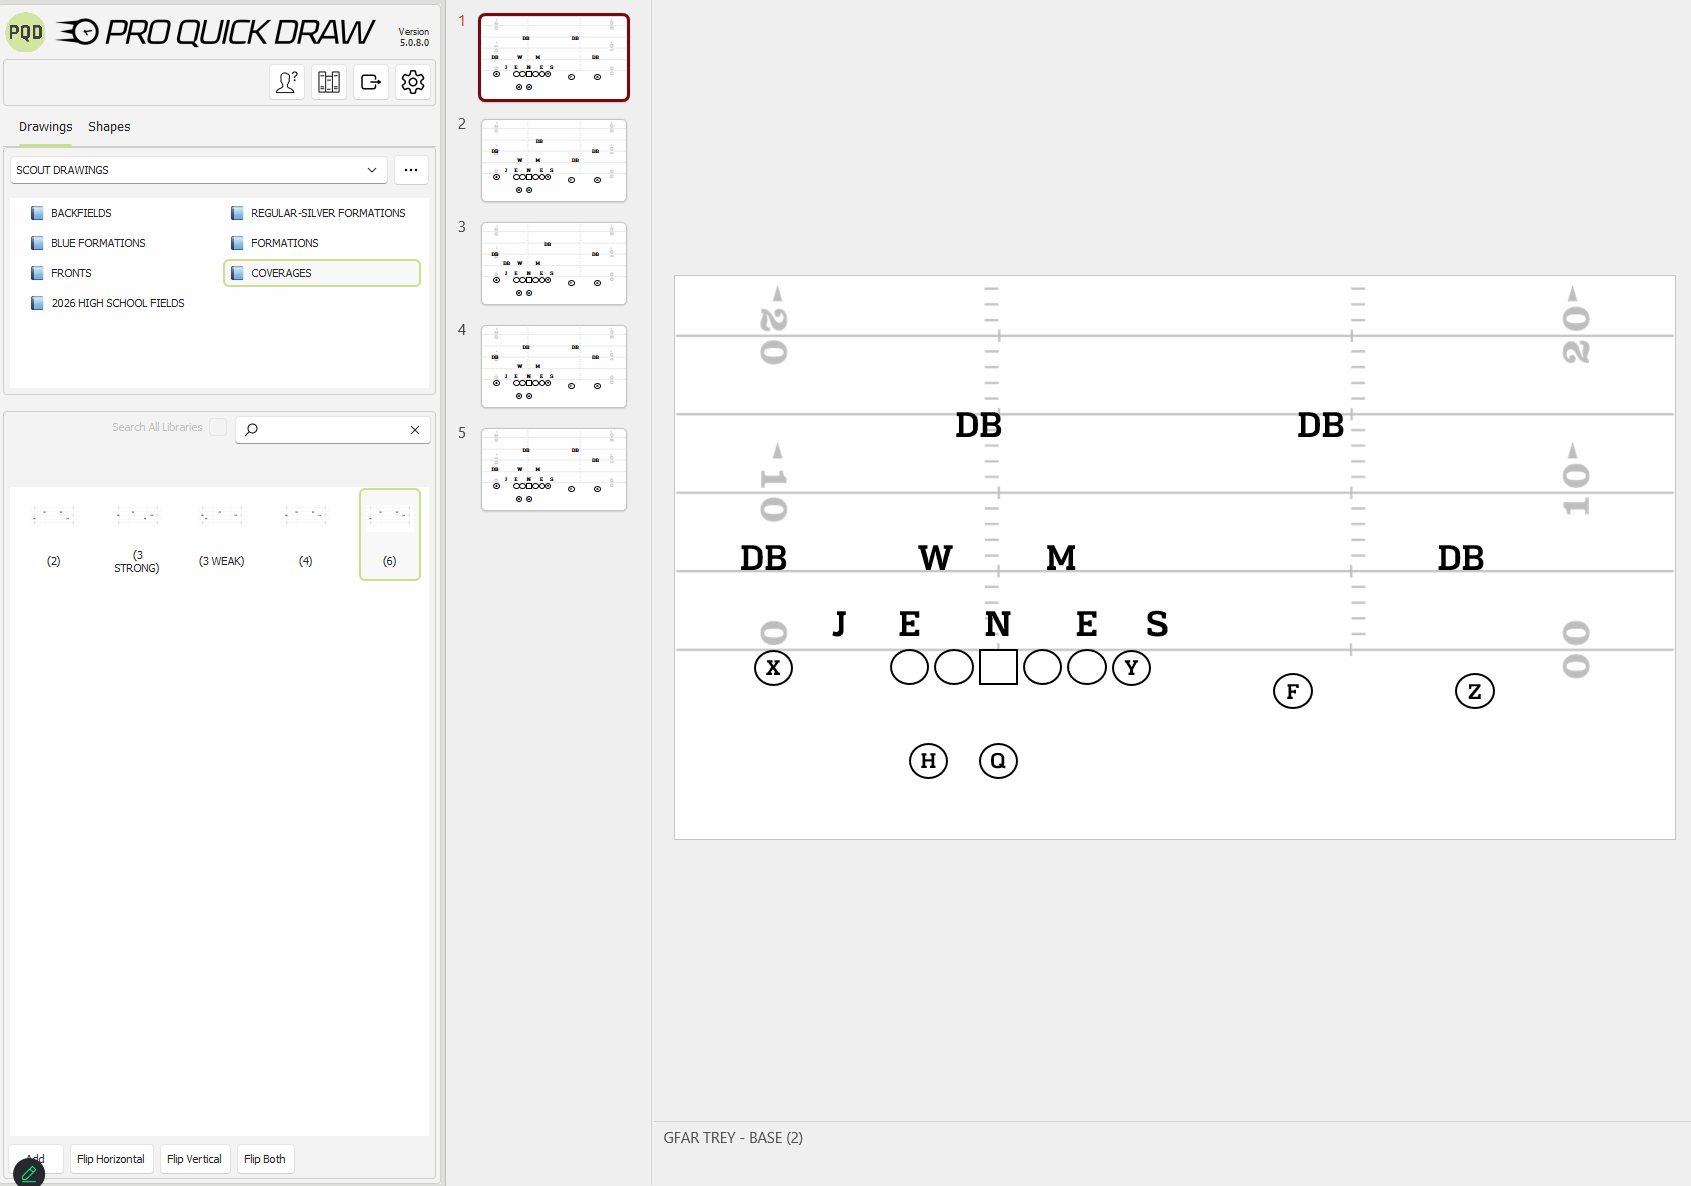Click the Flip Horizontal button

click(x=111, y=1159)
